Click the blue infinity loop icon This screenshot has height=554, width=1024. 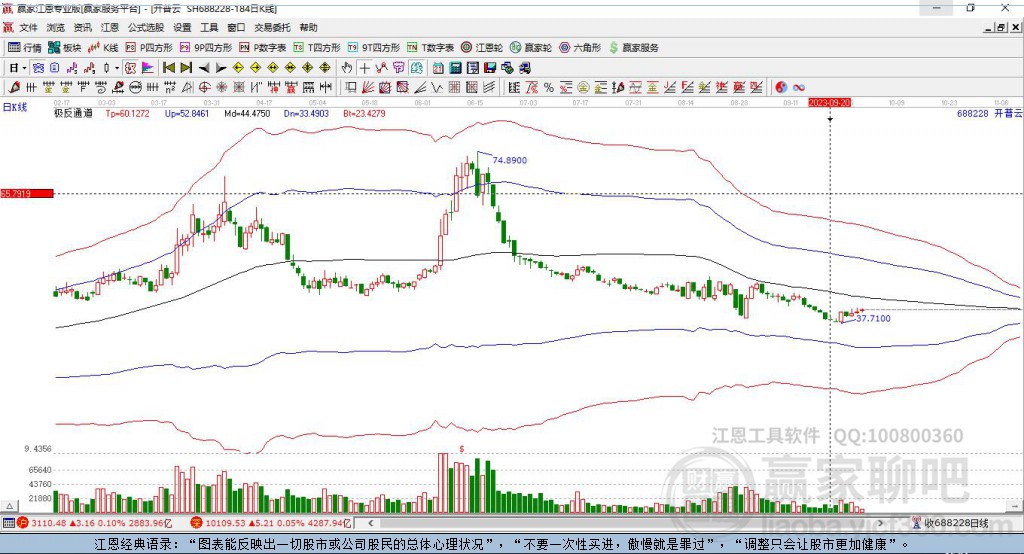tap(799, 87)
